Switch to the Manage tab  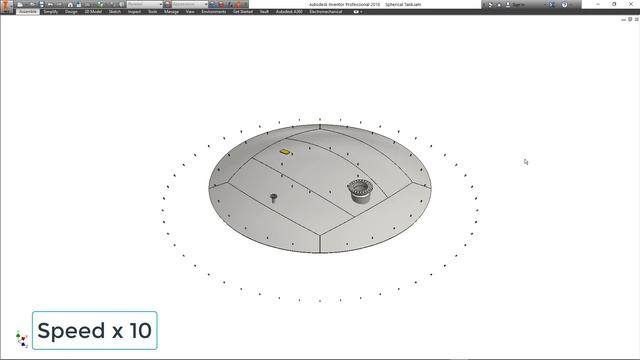pyautogui.click(x=171, y=12)
